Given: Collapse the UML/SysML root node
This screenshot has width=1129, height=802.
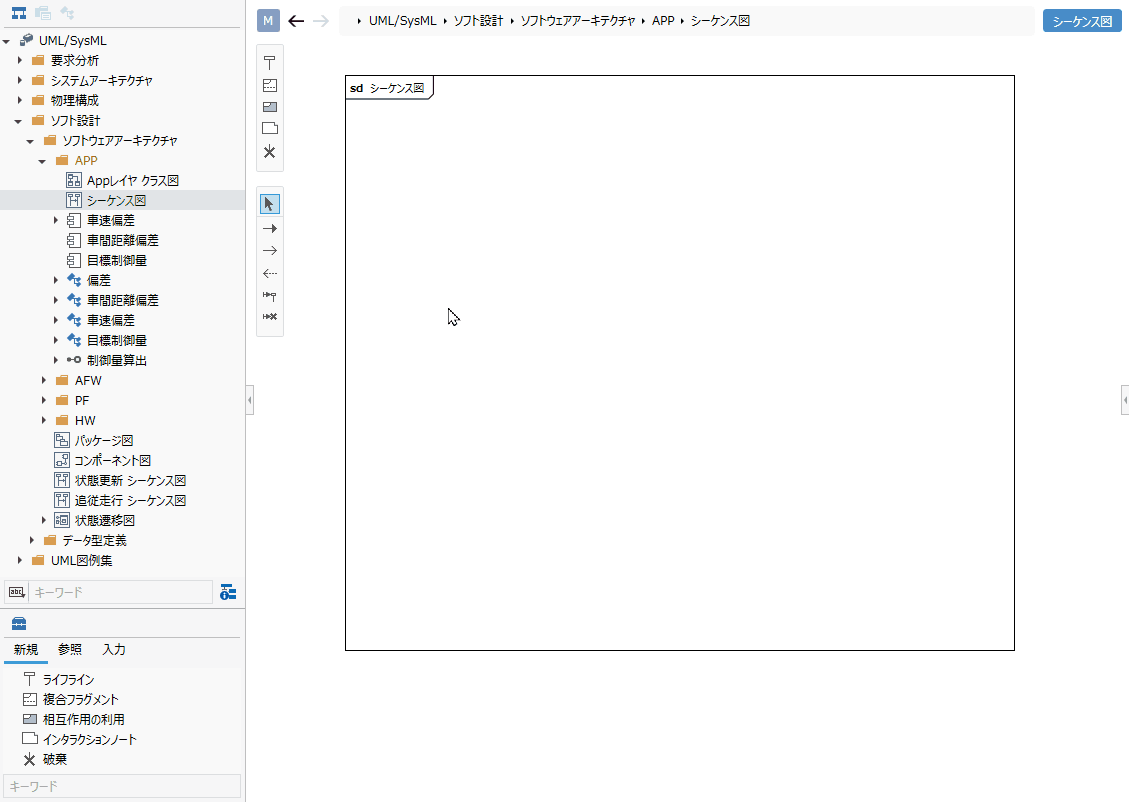Looking at the screenshot, I should [6, 41].
